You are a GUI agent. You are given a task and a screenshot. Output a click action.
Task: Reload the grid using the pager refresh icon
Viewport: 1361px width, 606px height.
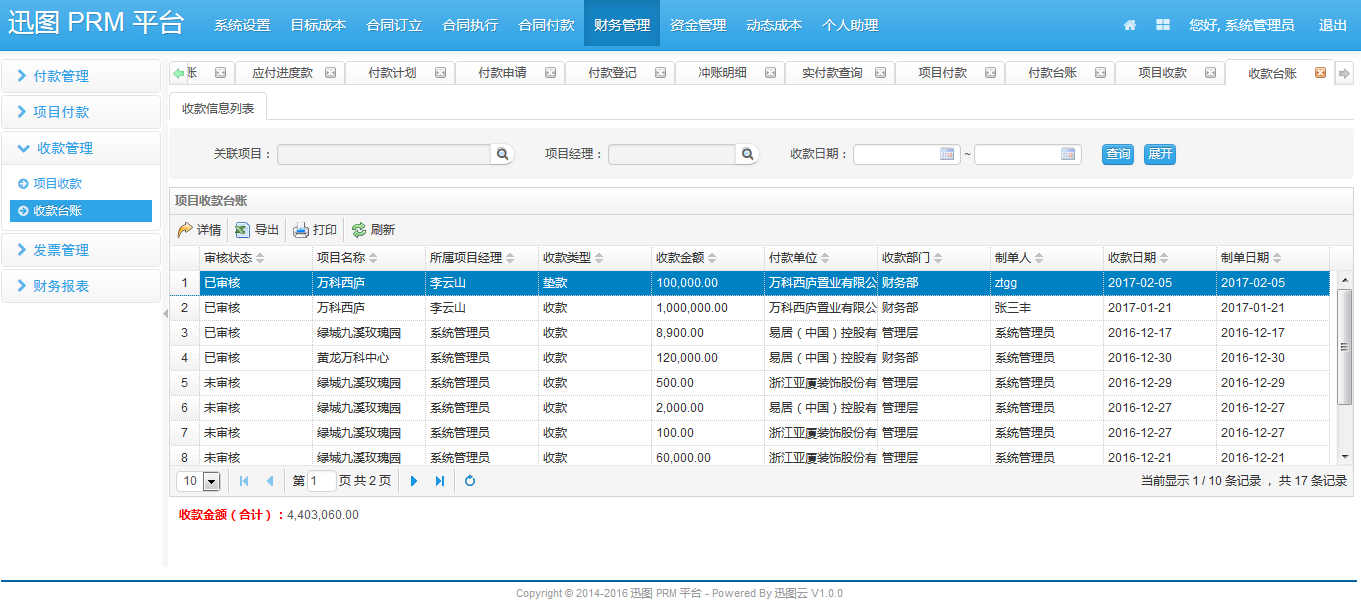tap(470, 481)
